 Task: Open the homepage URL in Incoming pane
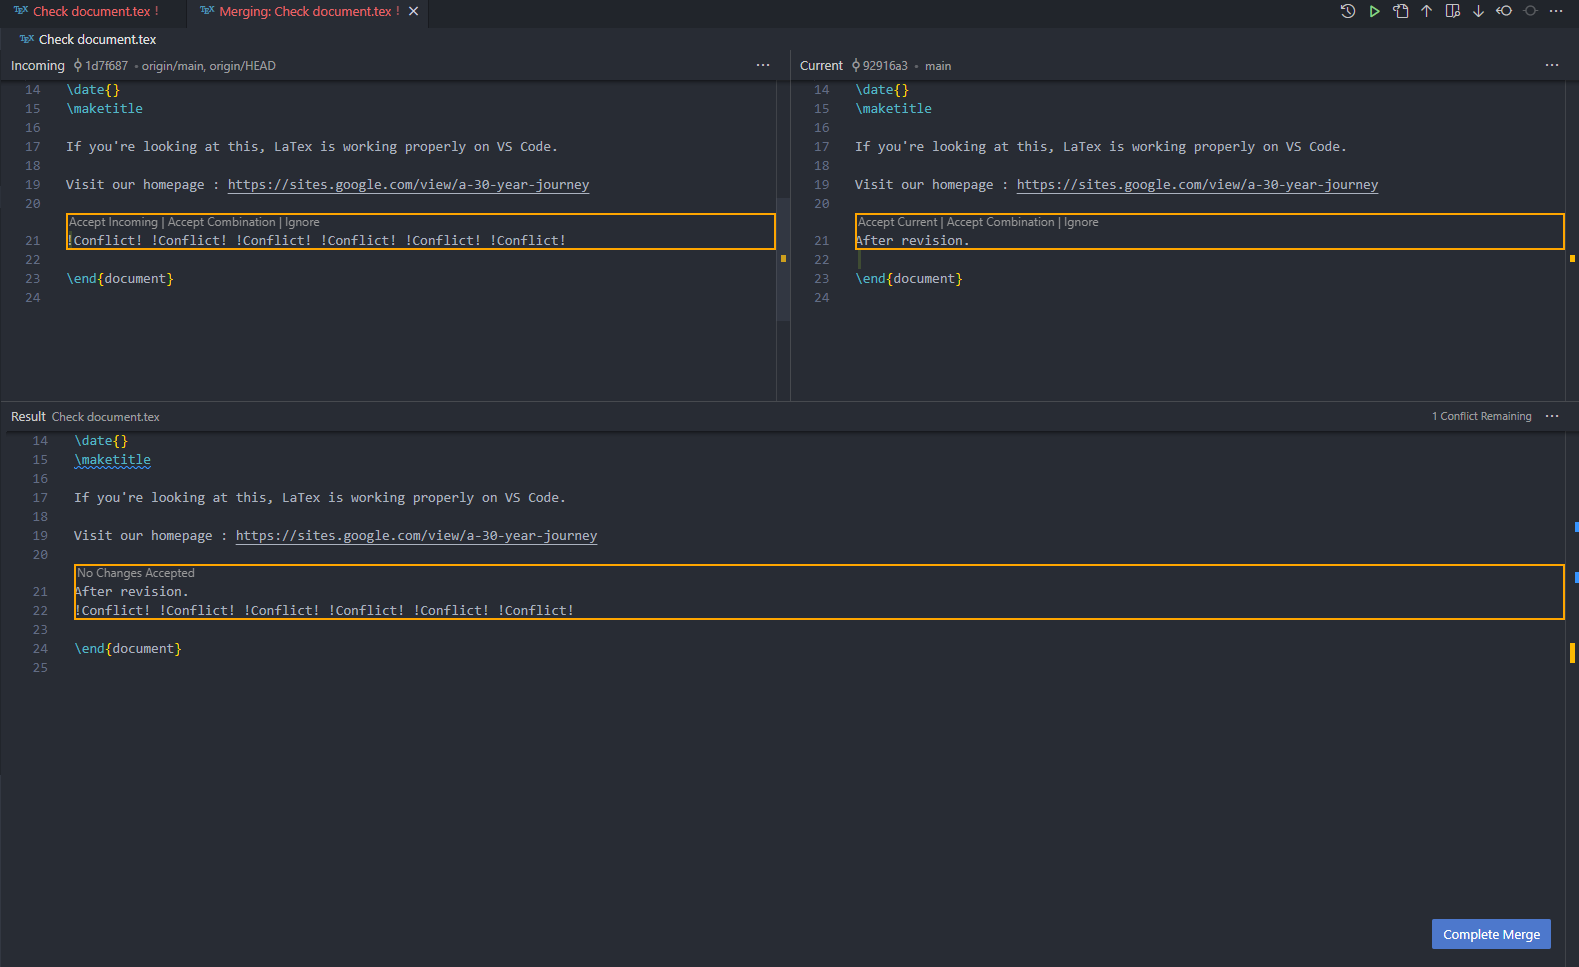[x=408, y=185]
